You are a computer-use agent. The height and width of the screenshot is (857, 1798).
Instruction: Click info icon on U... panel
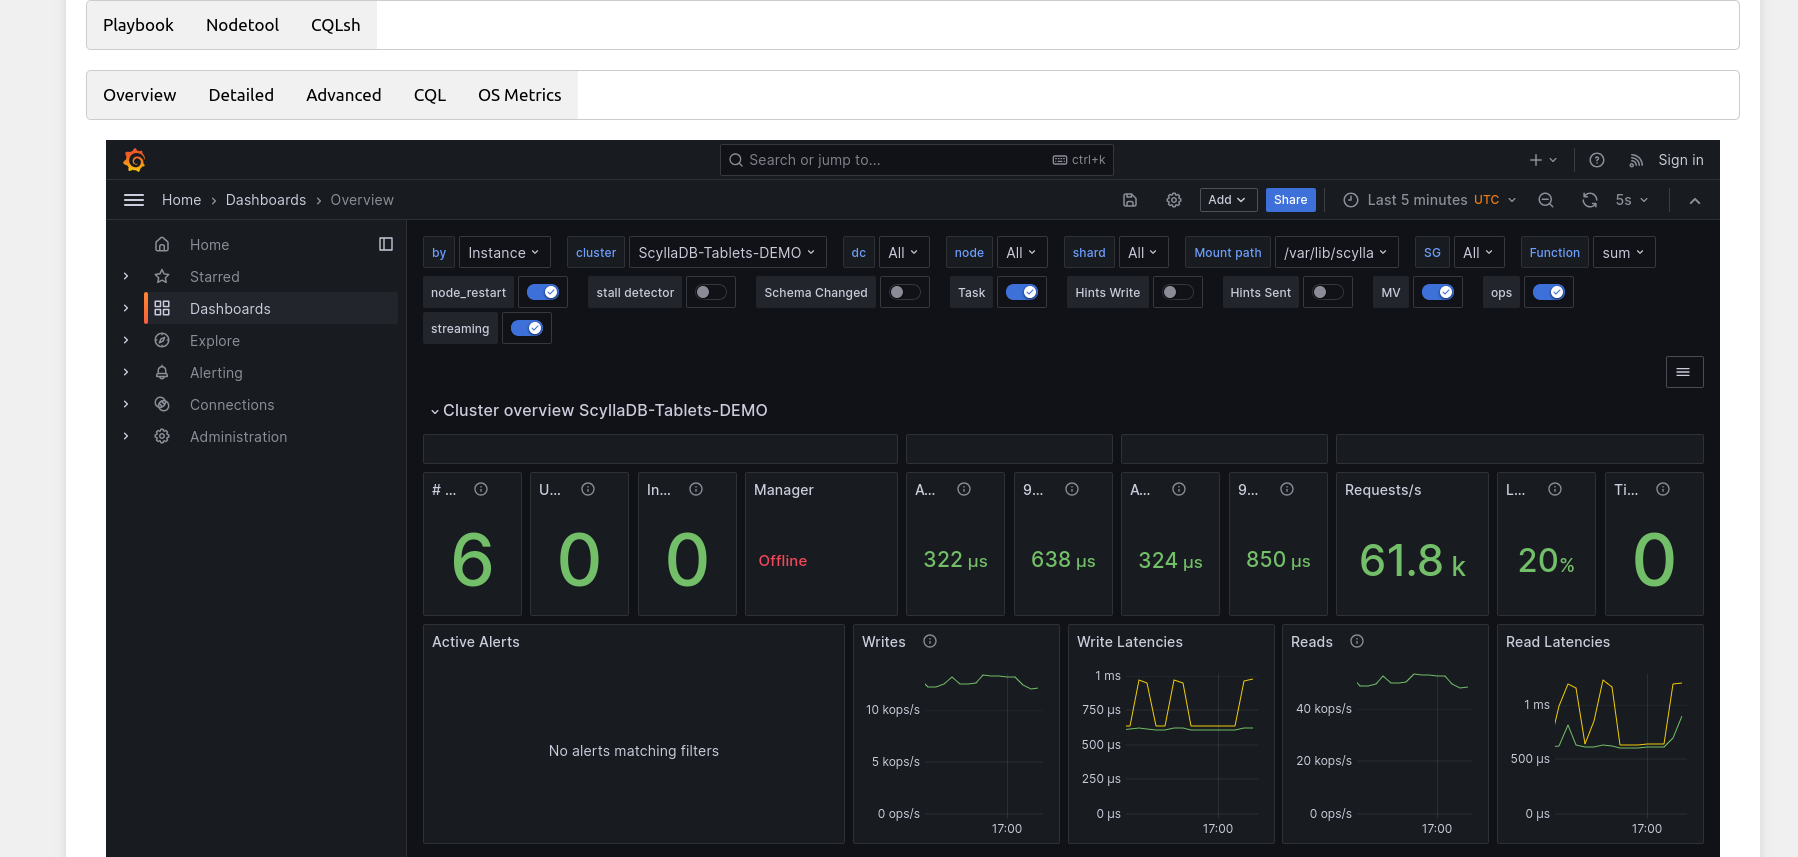pos(588,489)
